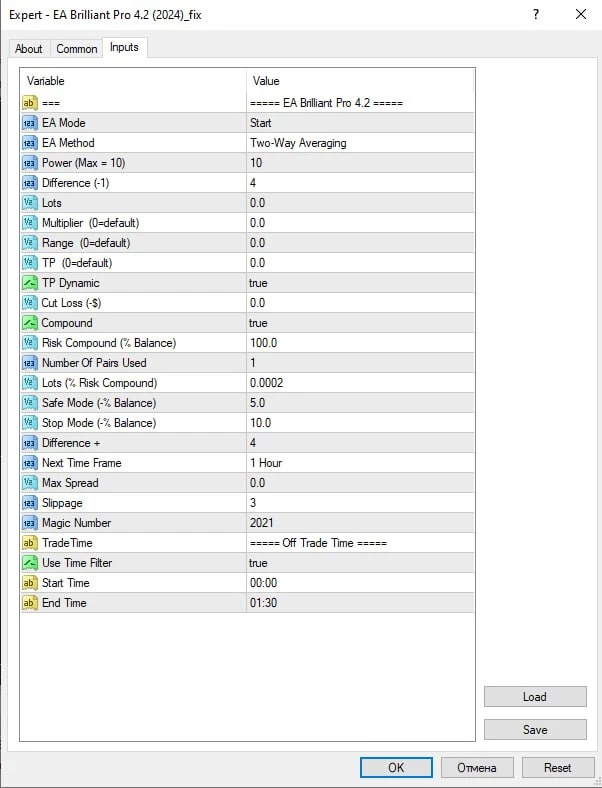Image resolution: width=602 pixels, height=788 pixels.
Task: Click the string icon beside Start Time
Action: (x=30, y=583)
